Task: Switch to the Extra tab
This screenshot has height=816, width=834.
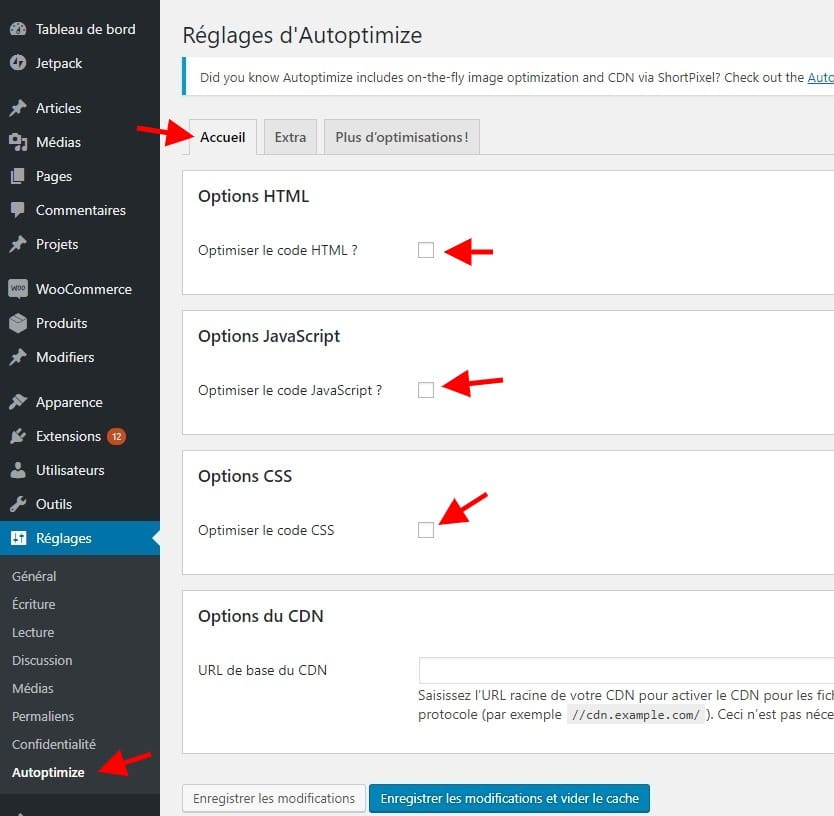Action: pyautogui.click(x=290, y=137)
